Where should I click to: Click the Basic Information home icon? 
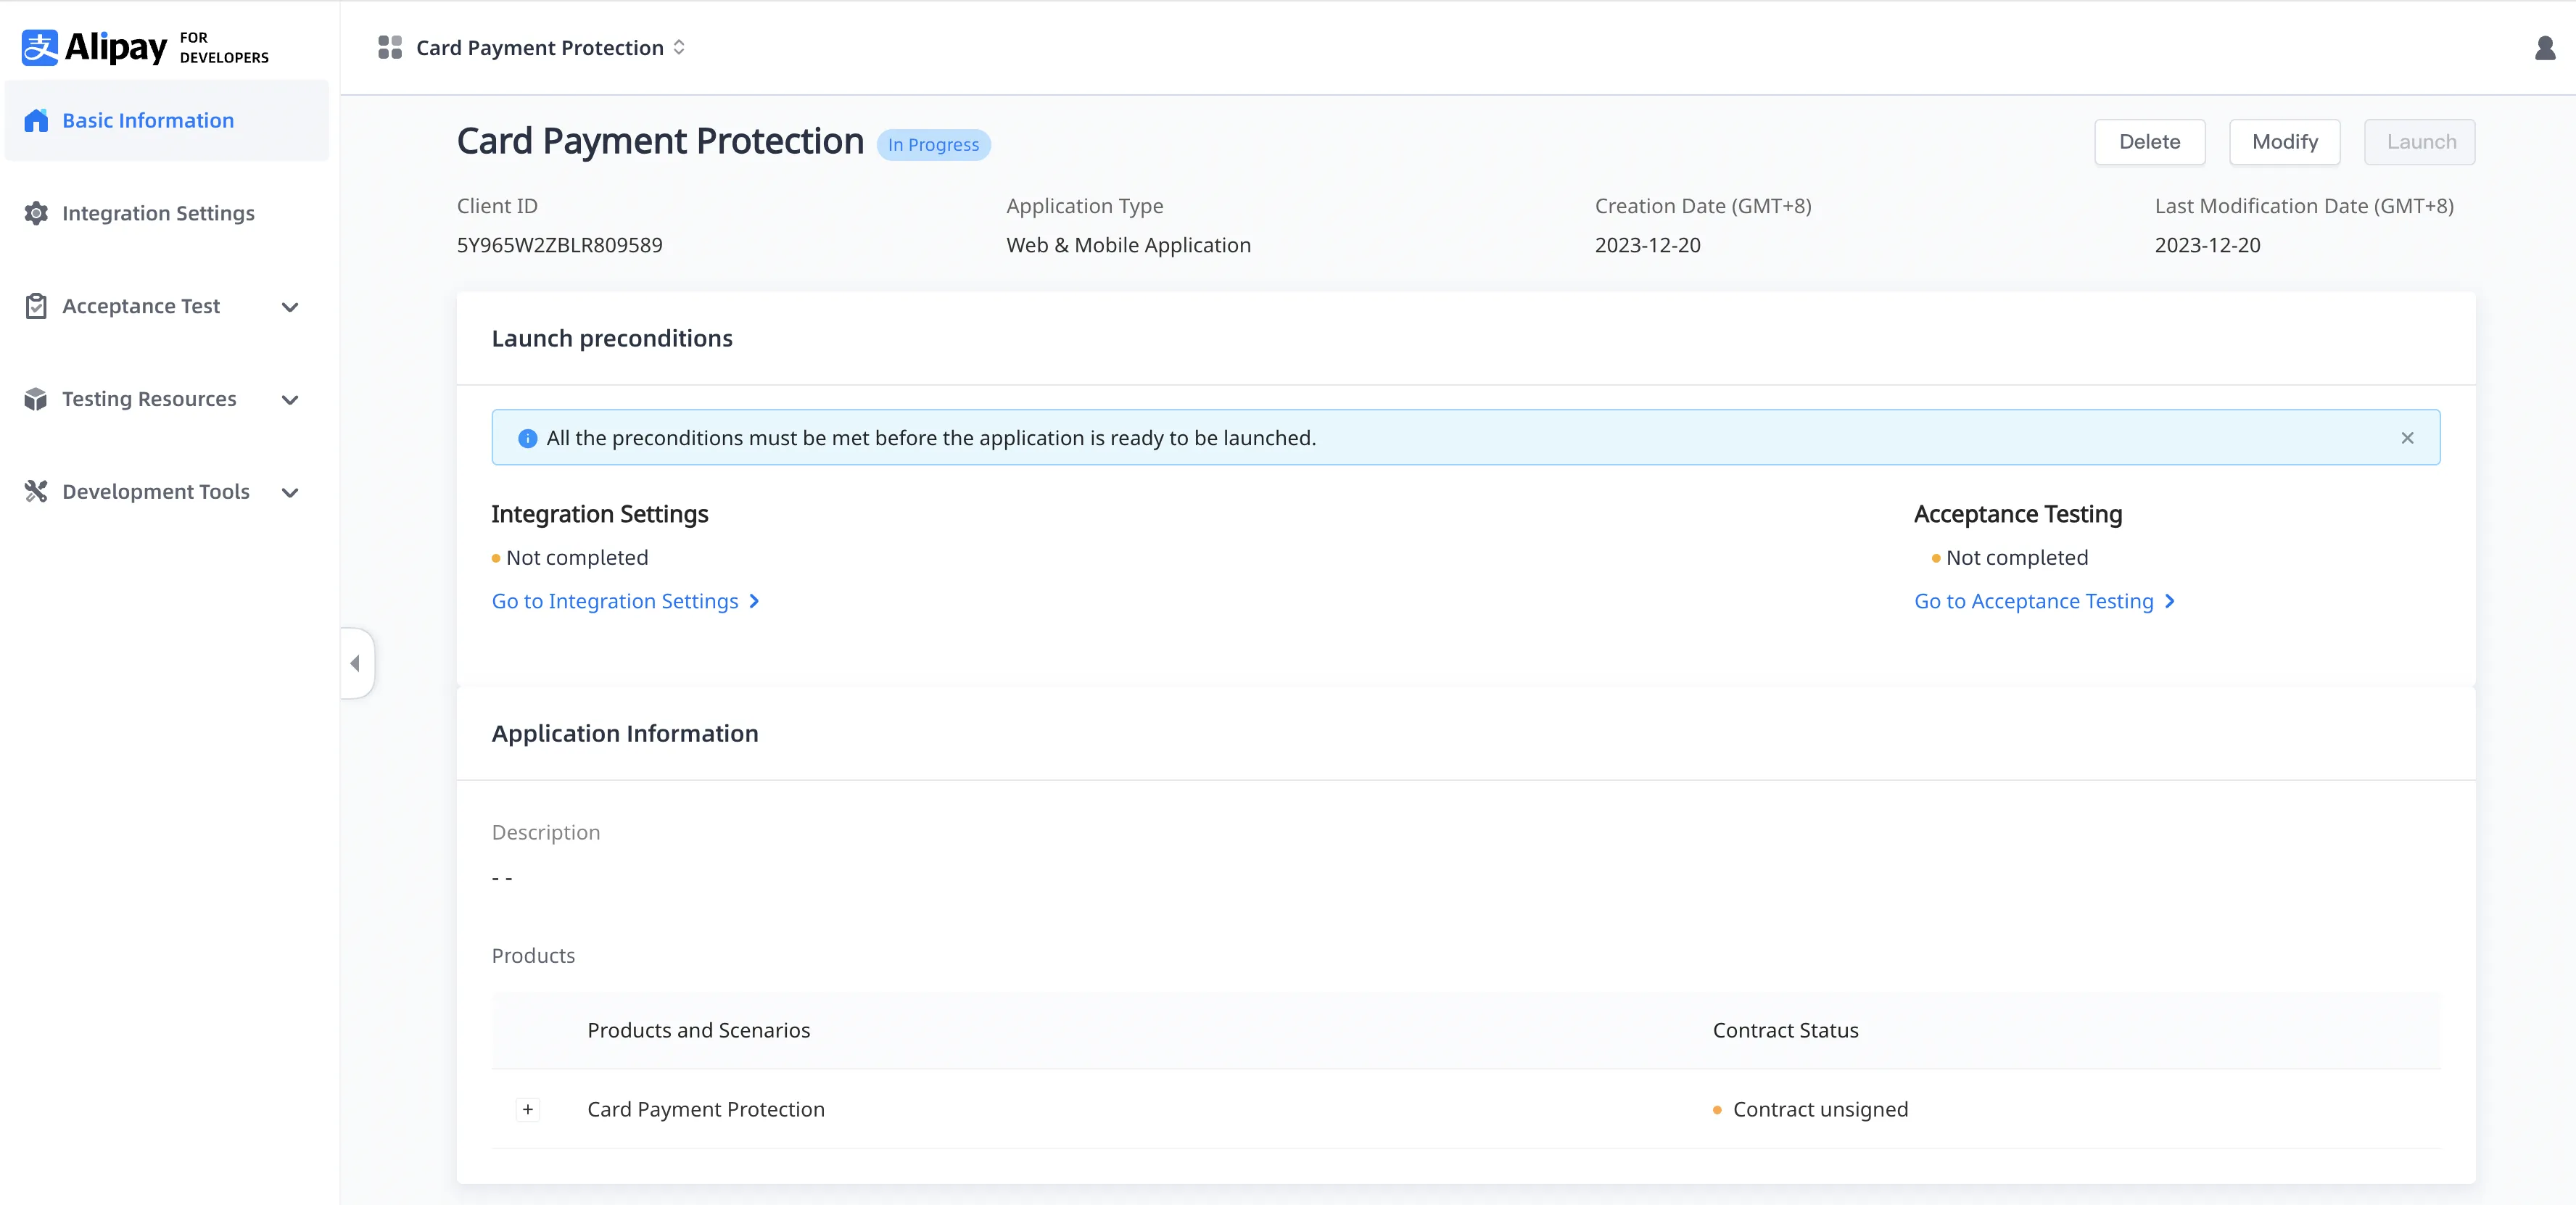point(36,121)
